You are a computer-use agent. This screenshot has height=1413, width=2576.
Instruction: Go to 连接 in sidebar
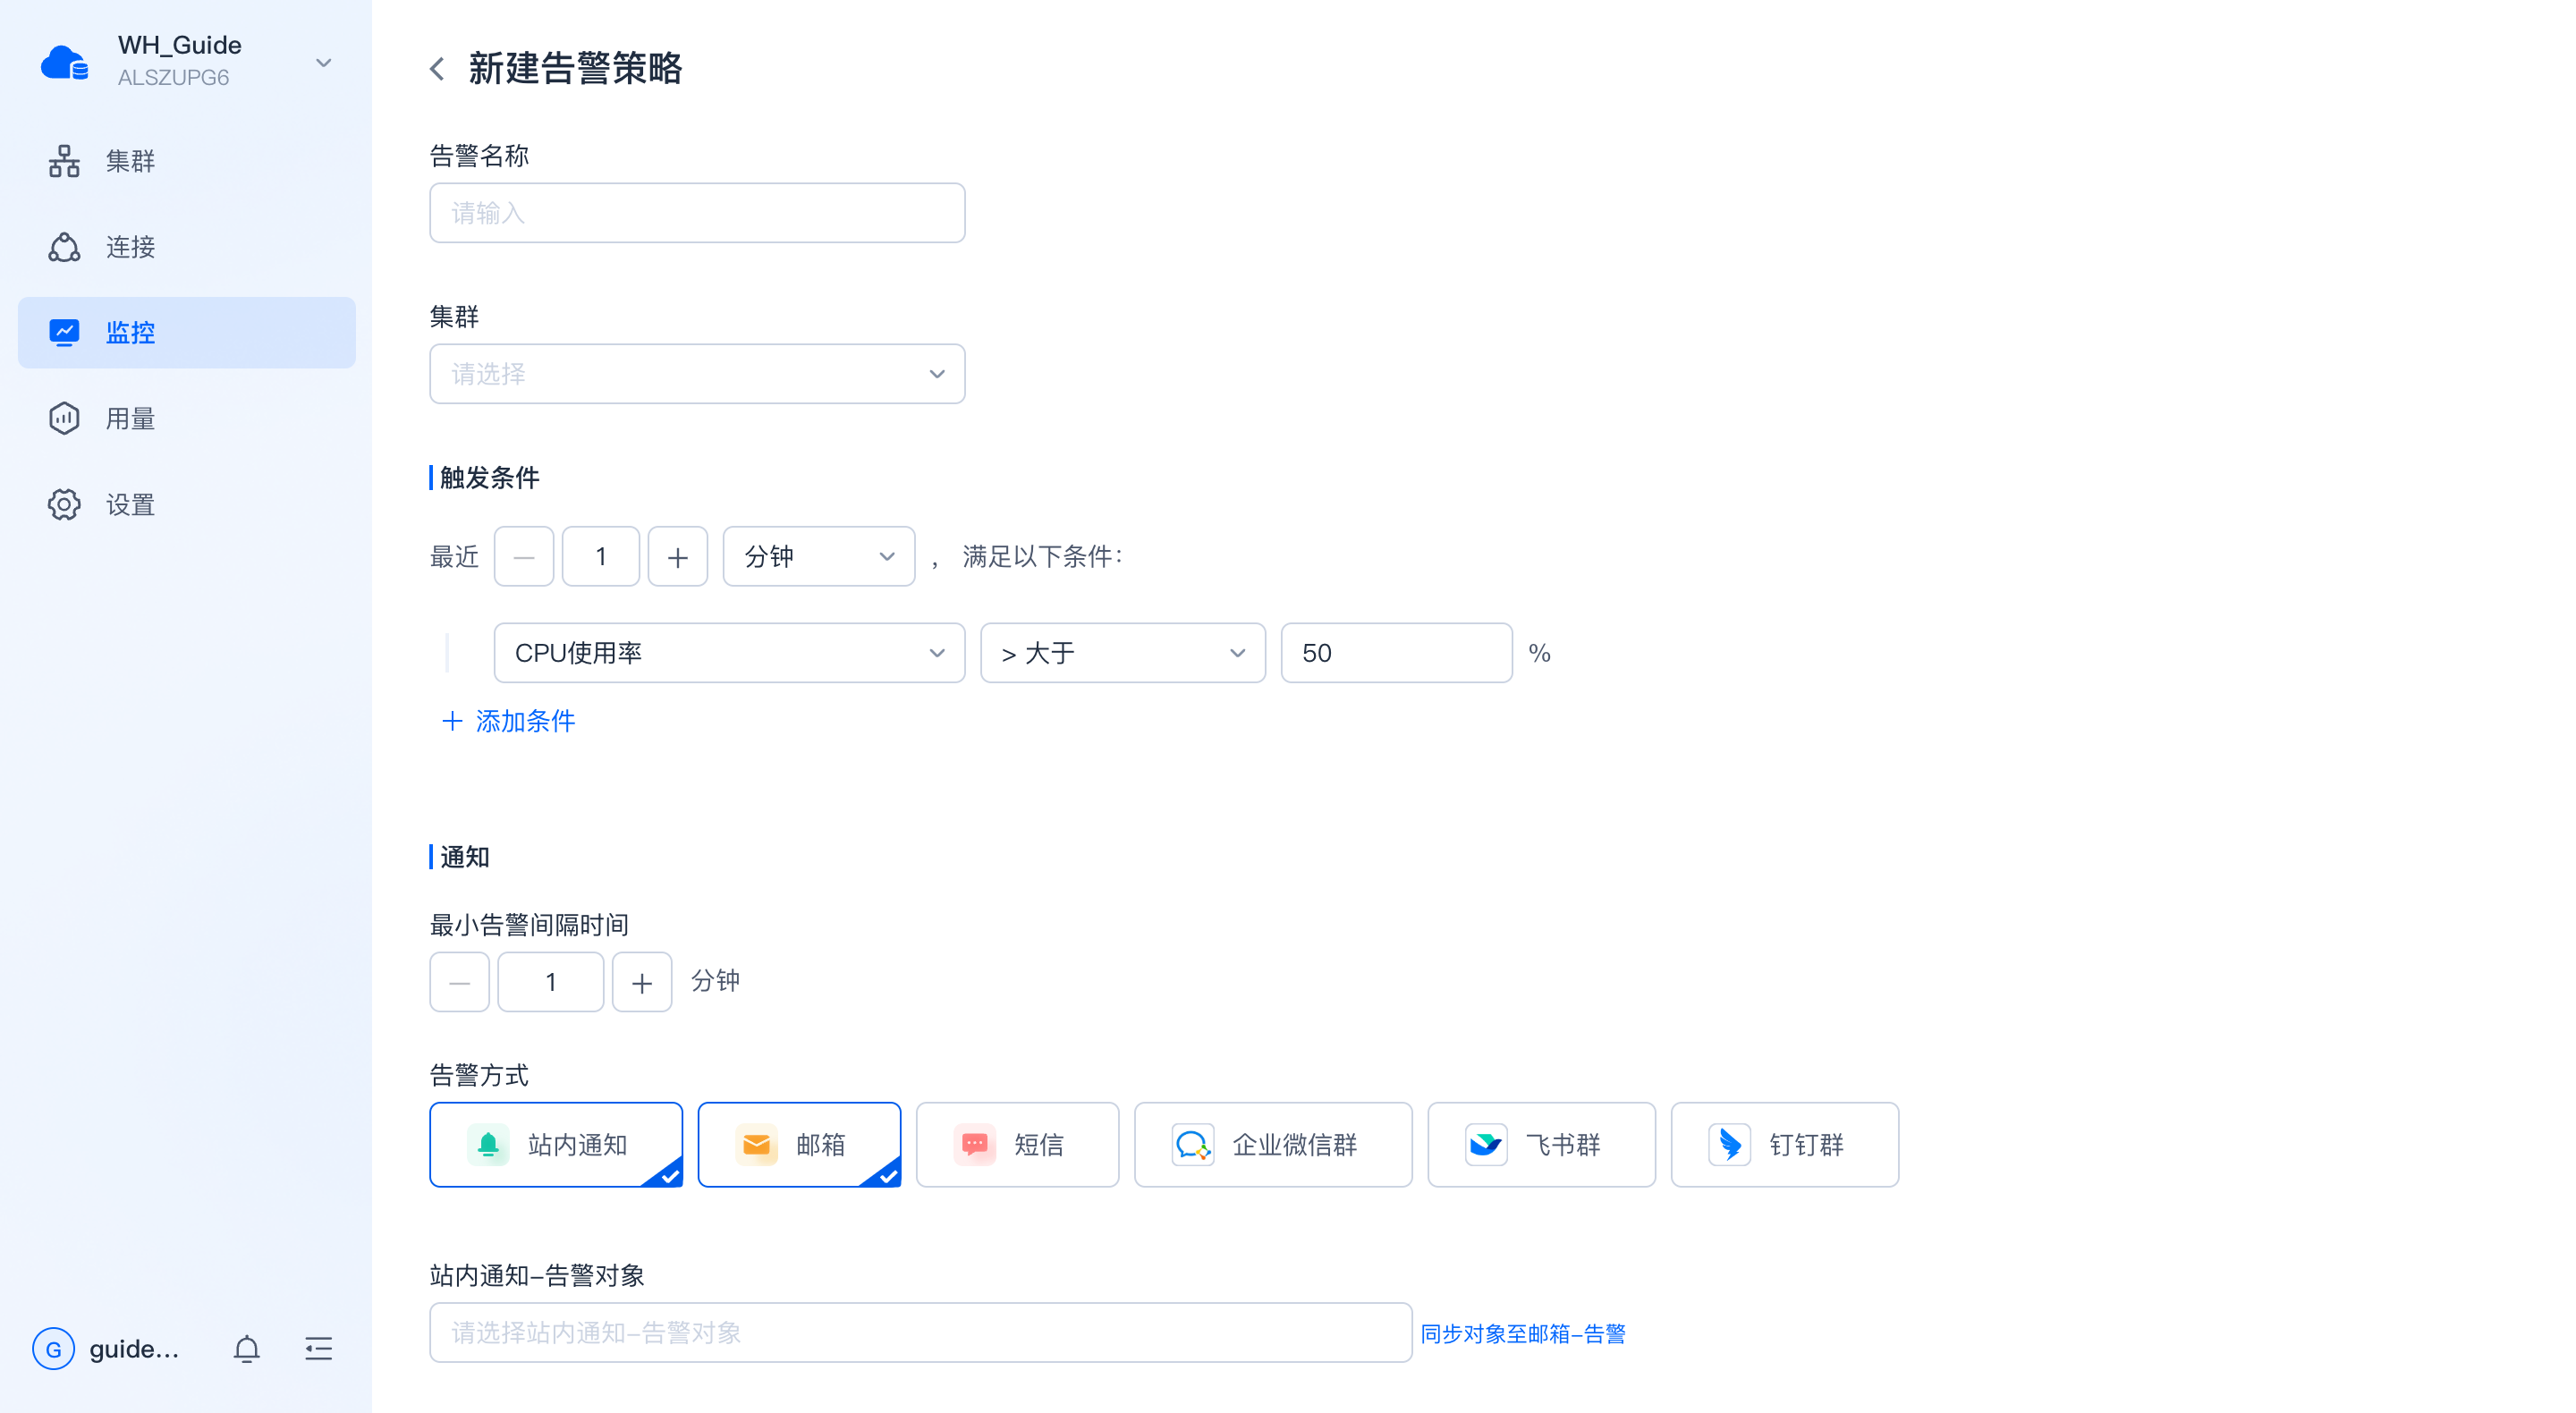coord(186,247)
